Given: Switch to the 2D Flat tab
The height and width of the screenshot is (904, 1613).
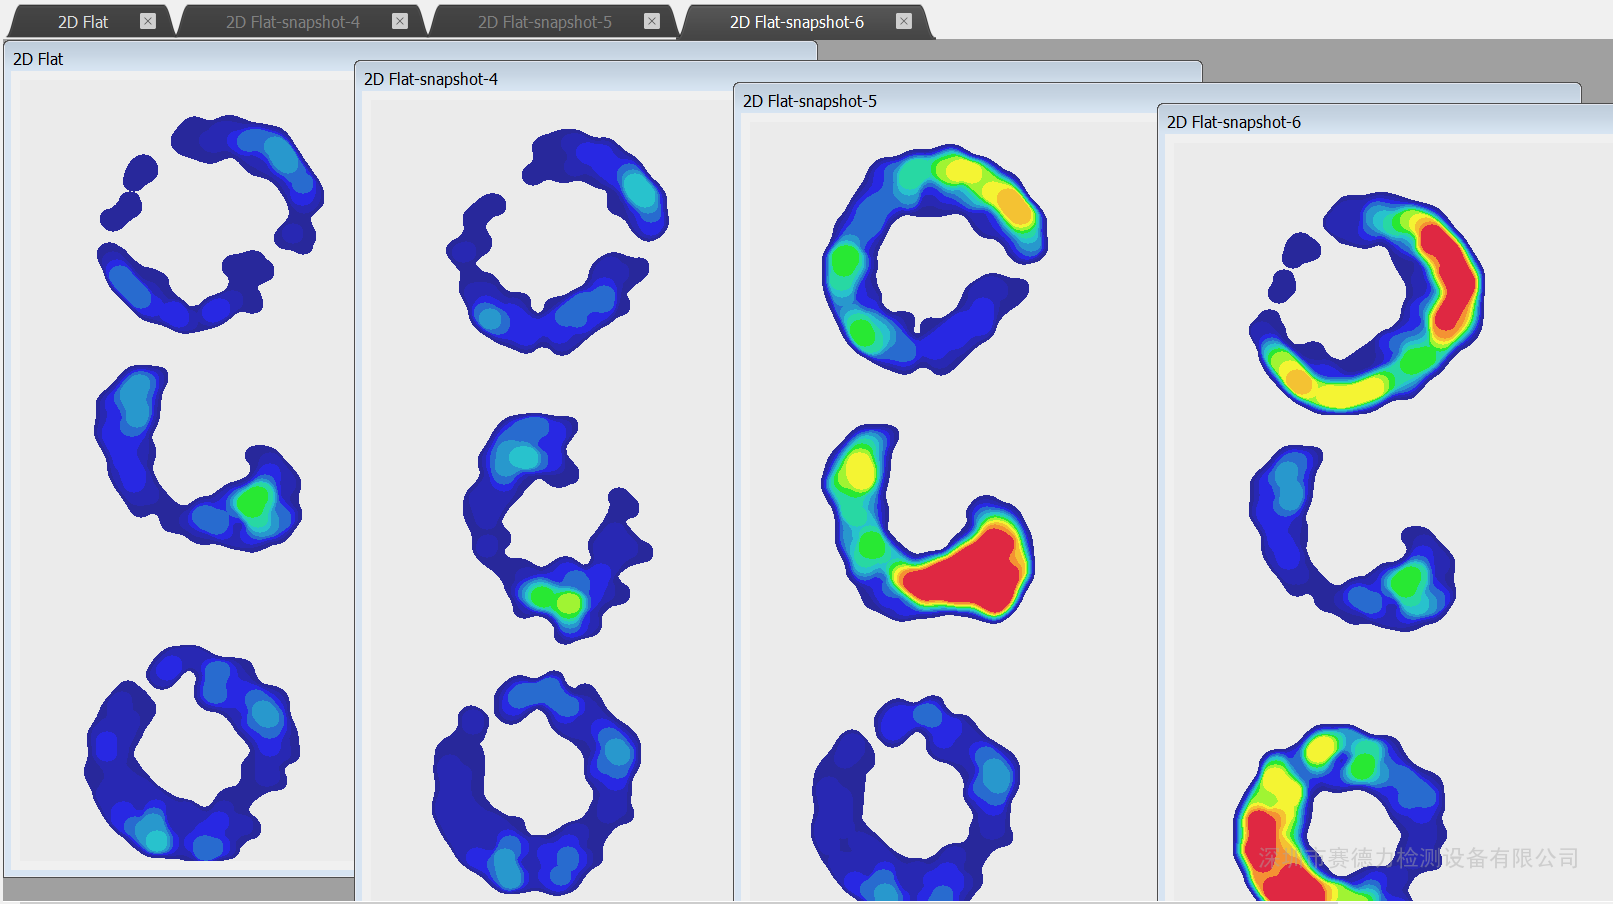Looking at the screenshot, I should coord(83,22).
